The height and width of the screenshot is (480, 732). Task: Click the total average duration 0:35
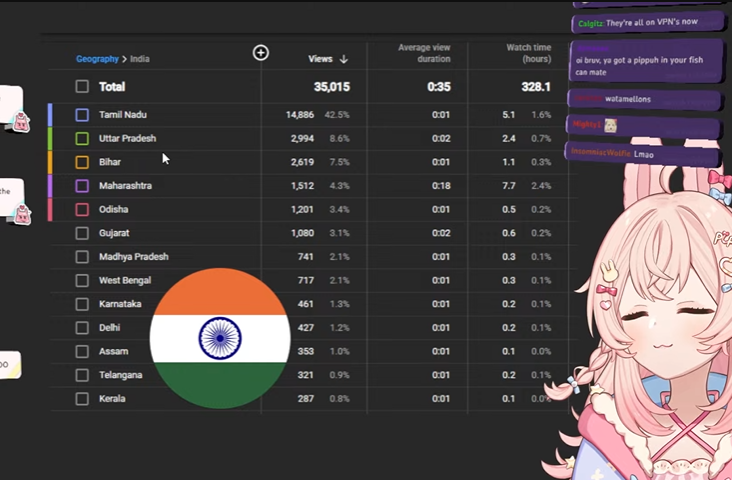(x=439, y=87)
